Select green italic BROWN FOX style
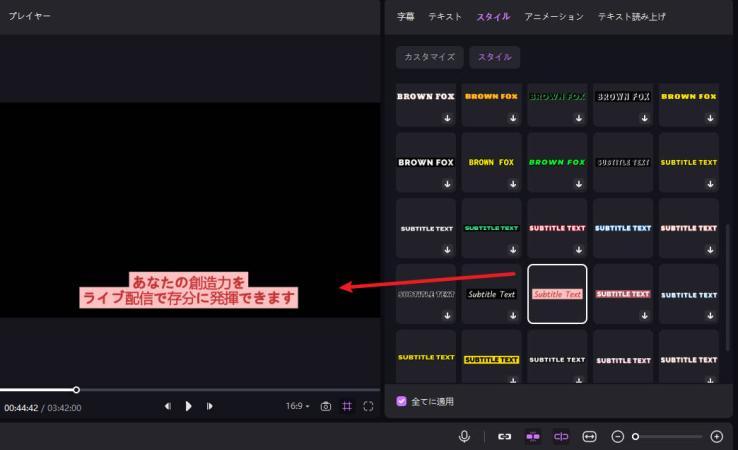Viewport: 738px width, 450px height. tap(557, 162)
